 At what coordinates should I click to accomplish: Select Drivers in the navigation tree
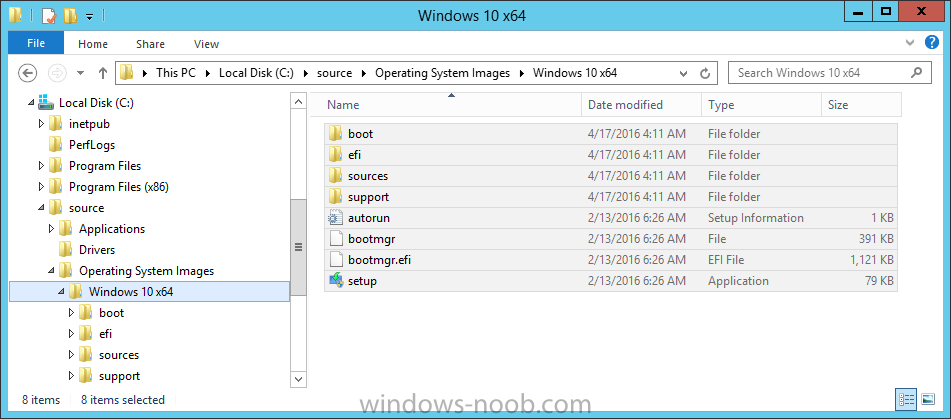click(96, 250)
